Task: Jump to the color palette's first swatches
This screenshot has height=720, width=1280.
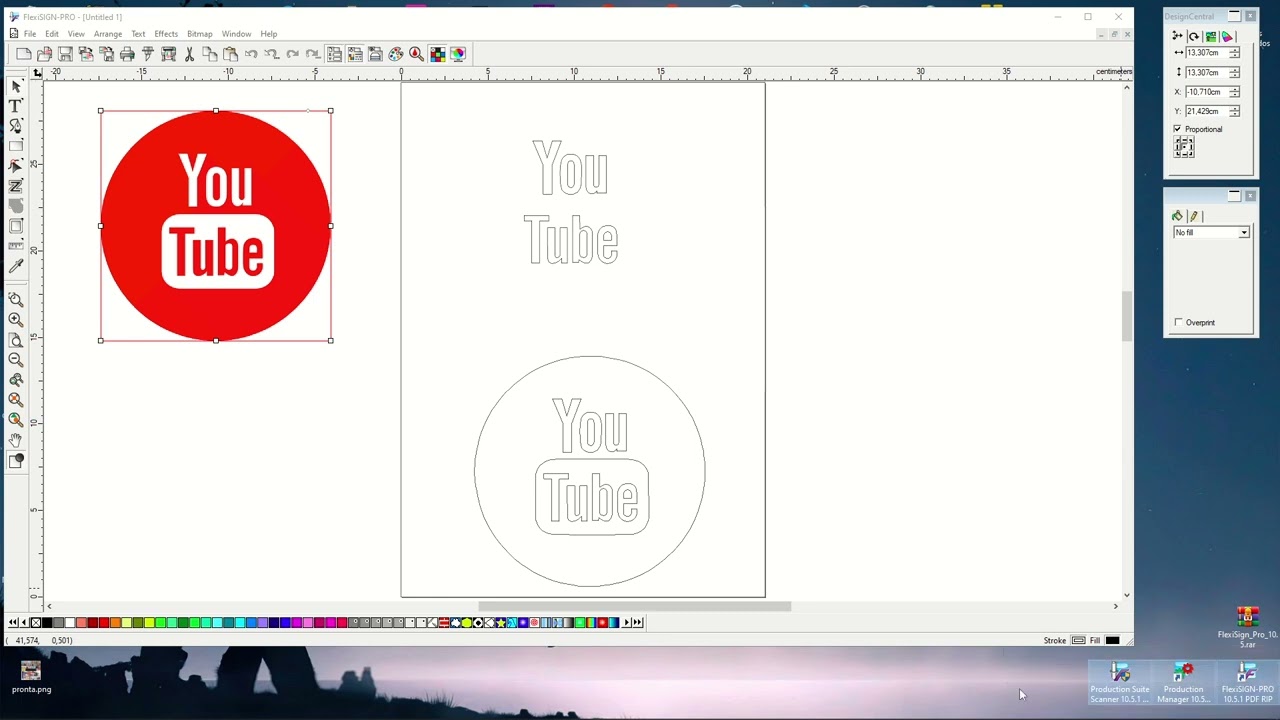Action: [12, 623]
